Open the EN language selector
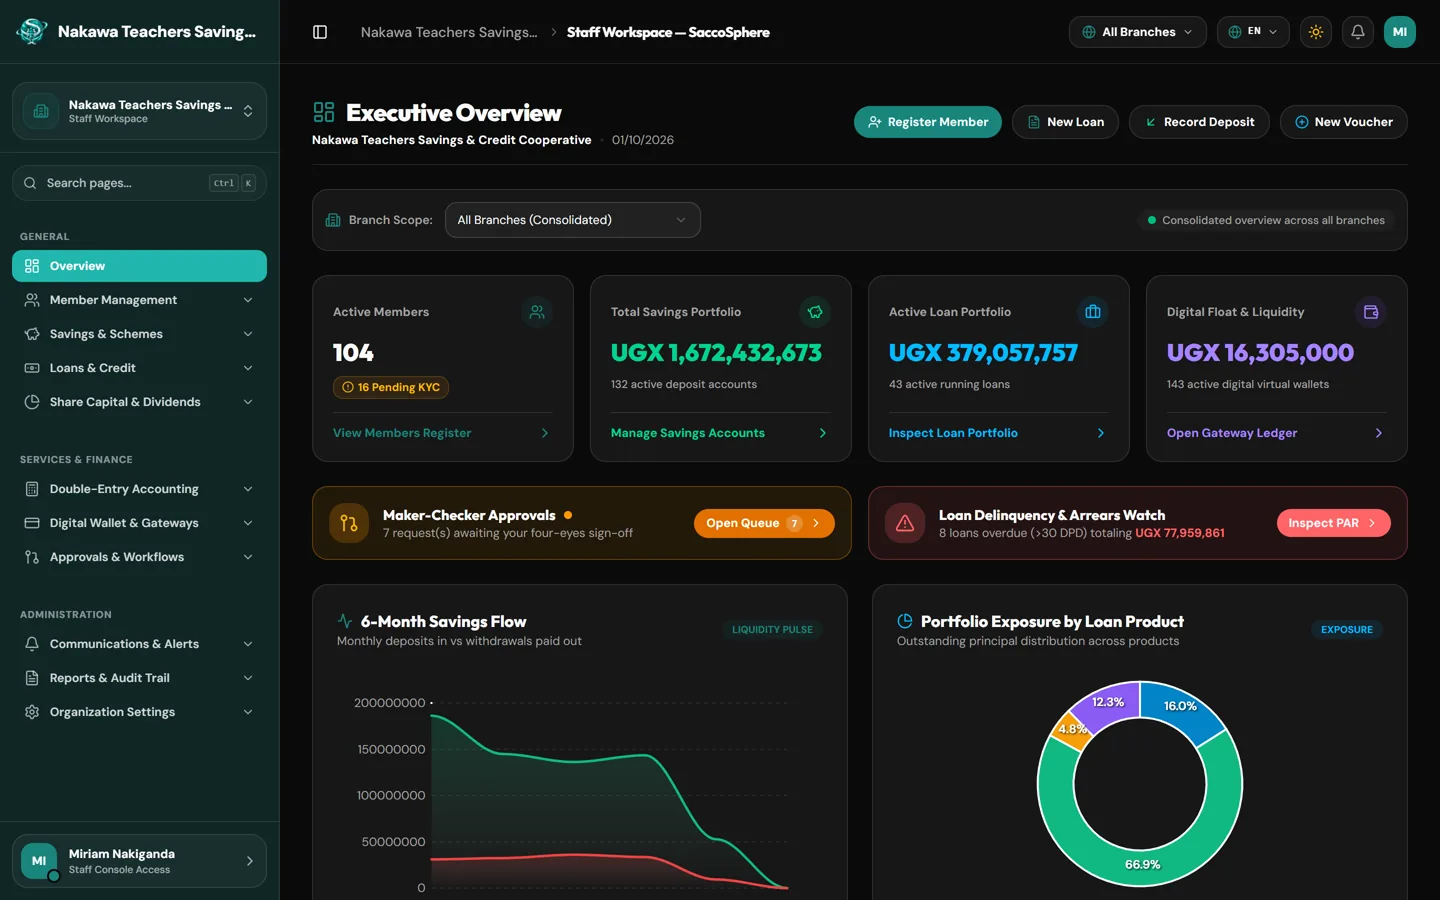This screenshot has width=1440, height=900. tap(1253, 32)
